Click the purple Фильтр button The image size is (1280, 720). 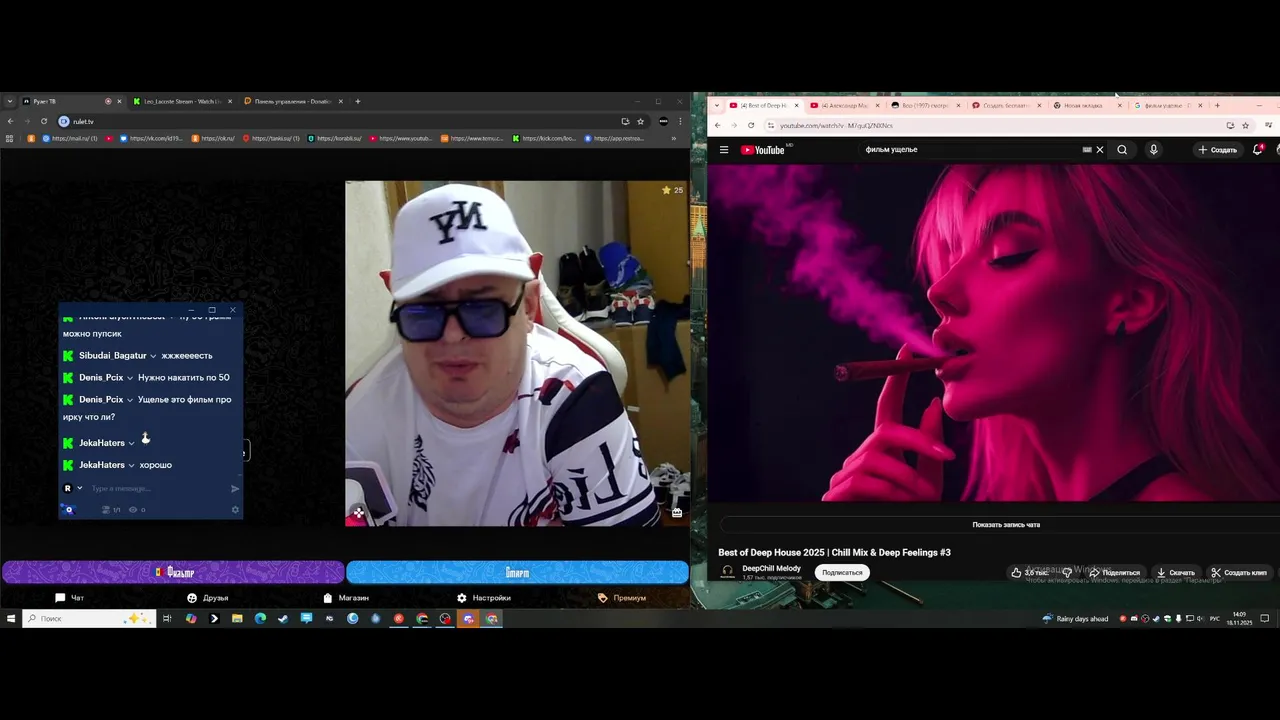click(173, 572)
